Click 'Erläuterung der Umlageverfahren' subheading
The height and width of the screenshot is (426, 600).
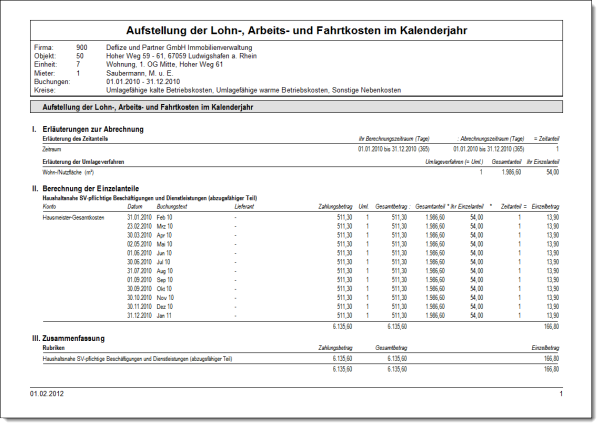83,162
